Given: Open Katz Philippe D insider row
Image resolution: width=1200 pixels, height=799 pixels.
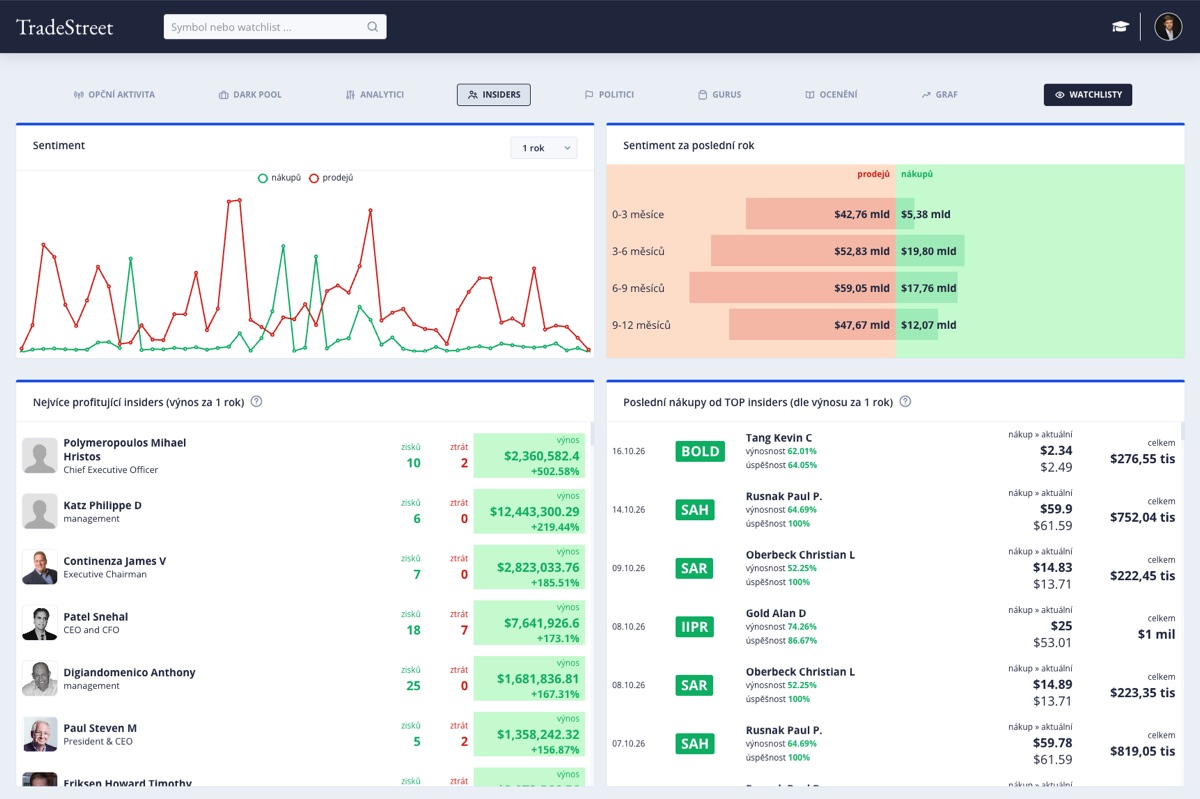Looking at the screenshot, I should point(302,512).
